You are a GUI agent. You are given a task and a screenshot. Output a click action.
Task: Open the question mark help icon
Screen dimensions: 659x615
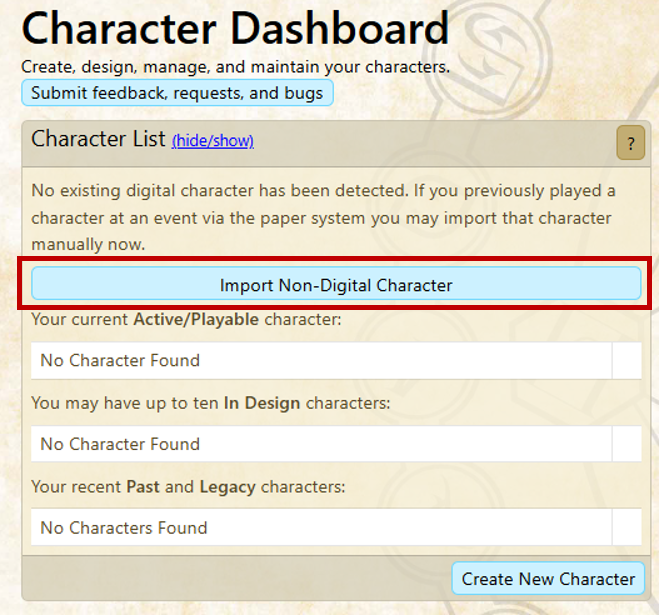click(629, 144)
